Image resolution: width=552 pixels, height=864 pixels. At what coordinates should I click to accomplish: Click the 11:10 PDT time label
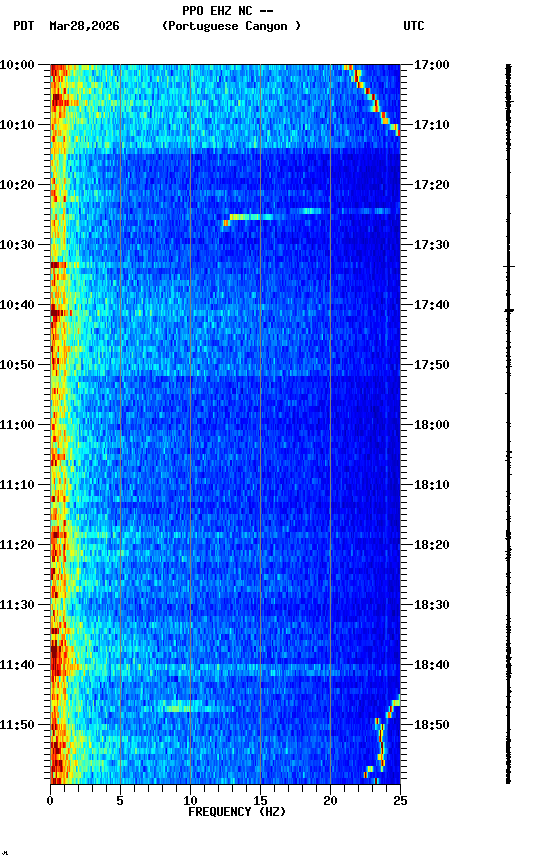pyautogui.click(x=17, y=485)
